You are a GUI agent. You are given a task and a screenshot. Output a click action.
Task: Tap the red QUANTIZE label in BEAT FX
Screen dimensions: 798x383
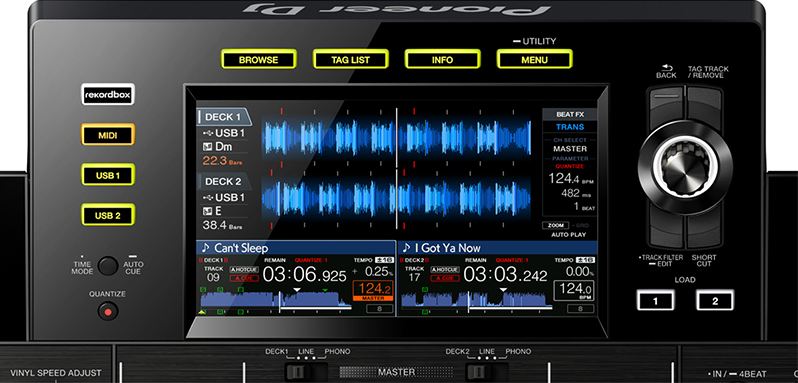pos(569,166)
